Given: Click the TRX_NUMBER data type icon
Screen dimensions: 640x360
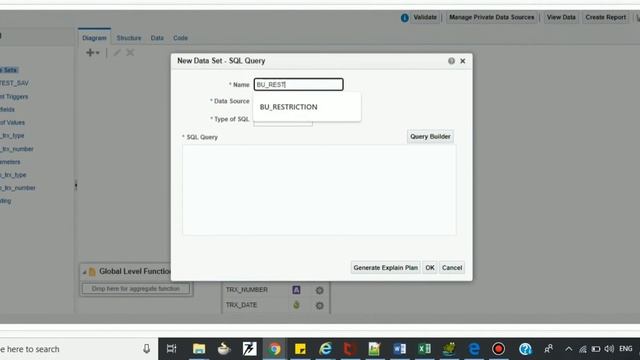Looking at the screenshot, I should click(296, 290).
